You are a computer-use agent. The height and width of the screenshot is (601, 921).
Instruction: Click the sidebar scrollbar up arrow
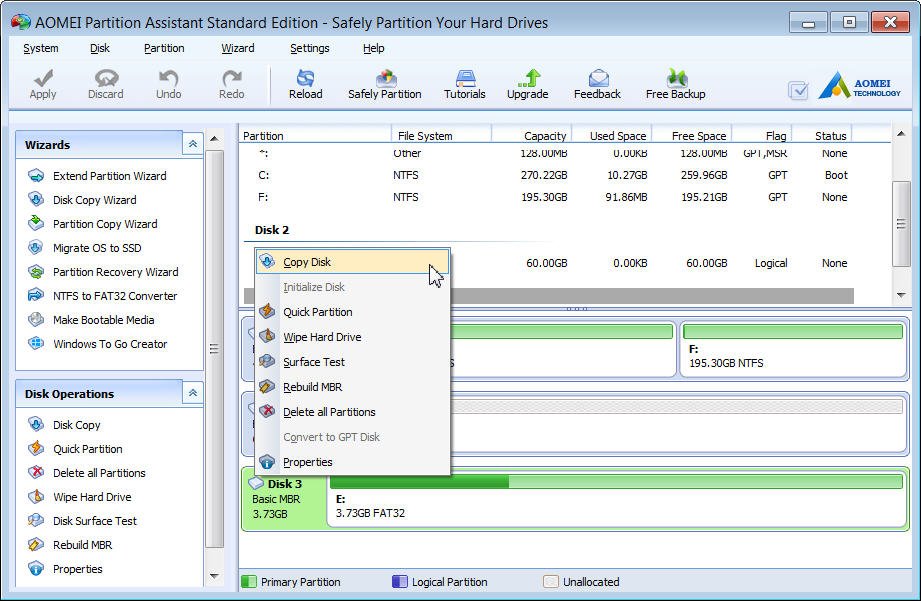pyautogui.click(x=214, y=139)
